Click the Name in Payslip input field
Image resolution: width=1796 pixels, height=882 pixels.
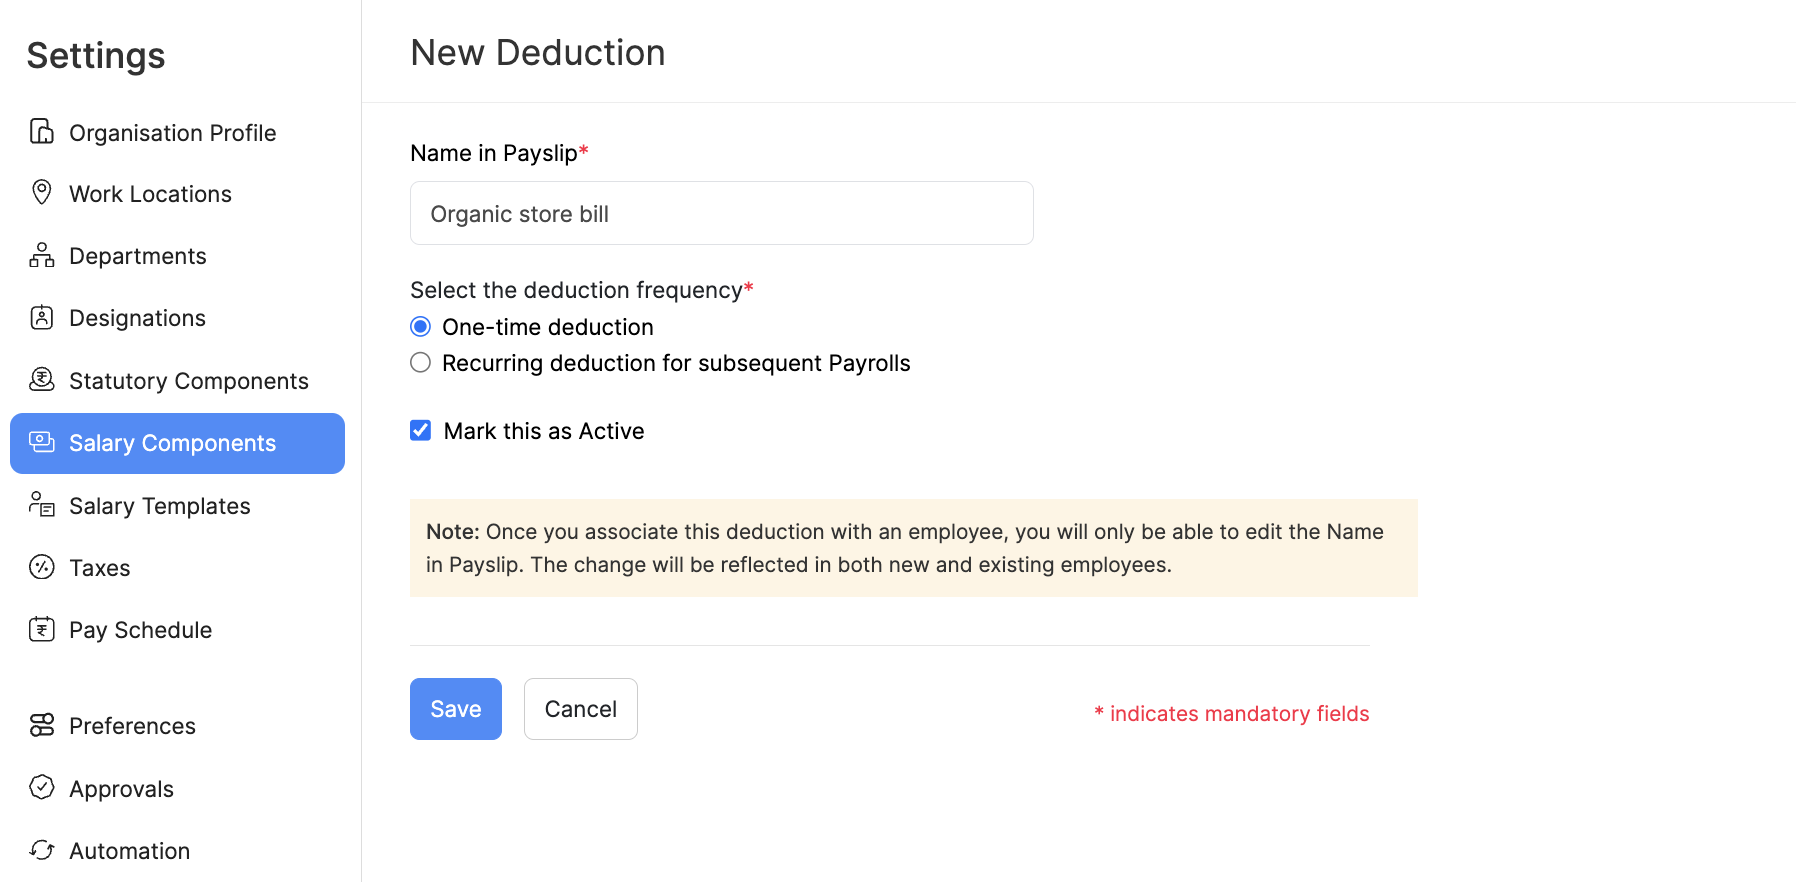point(721,213)
